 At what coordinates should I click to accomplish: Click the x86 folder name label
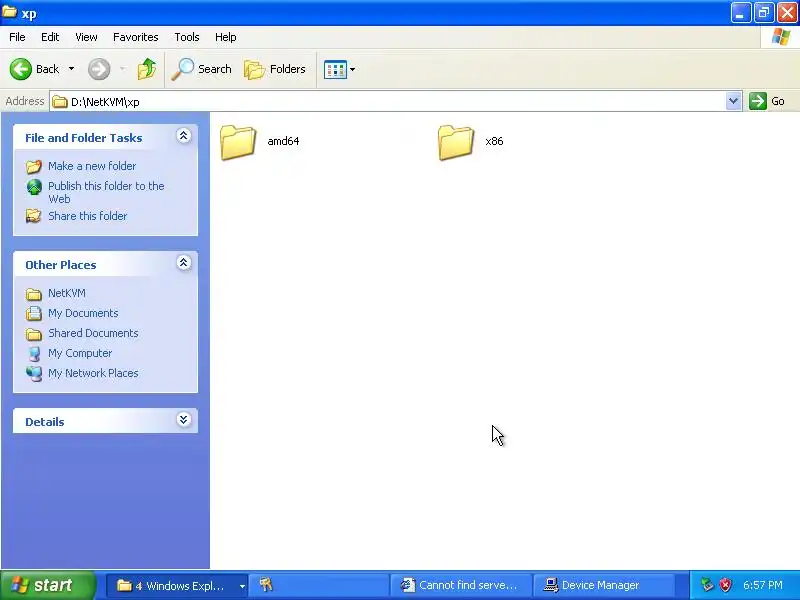tap(494, 141)
